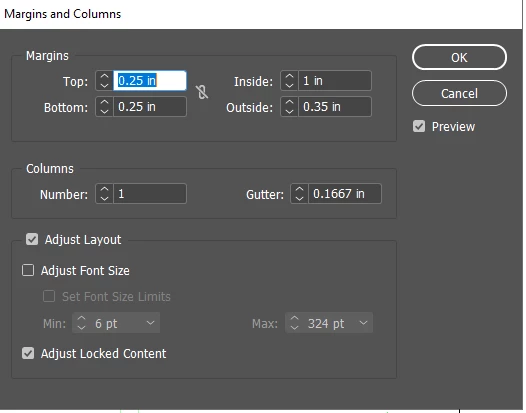Decrease the Outside margin using the stepper
Screen dimensions: 526x413
(x=289, y=111)
